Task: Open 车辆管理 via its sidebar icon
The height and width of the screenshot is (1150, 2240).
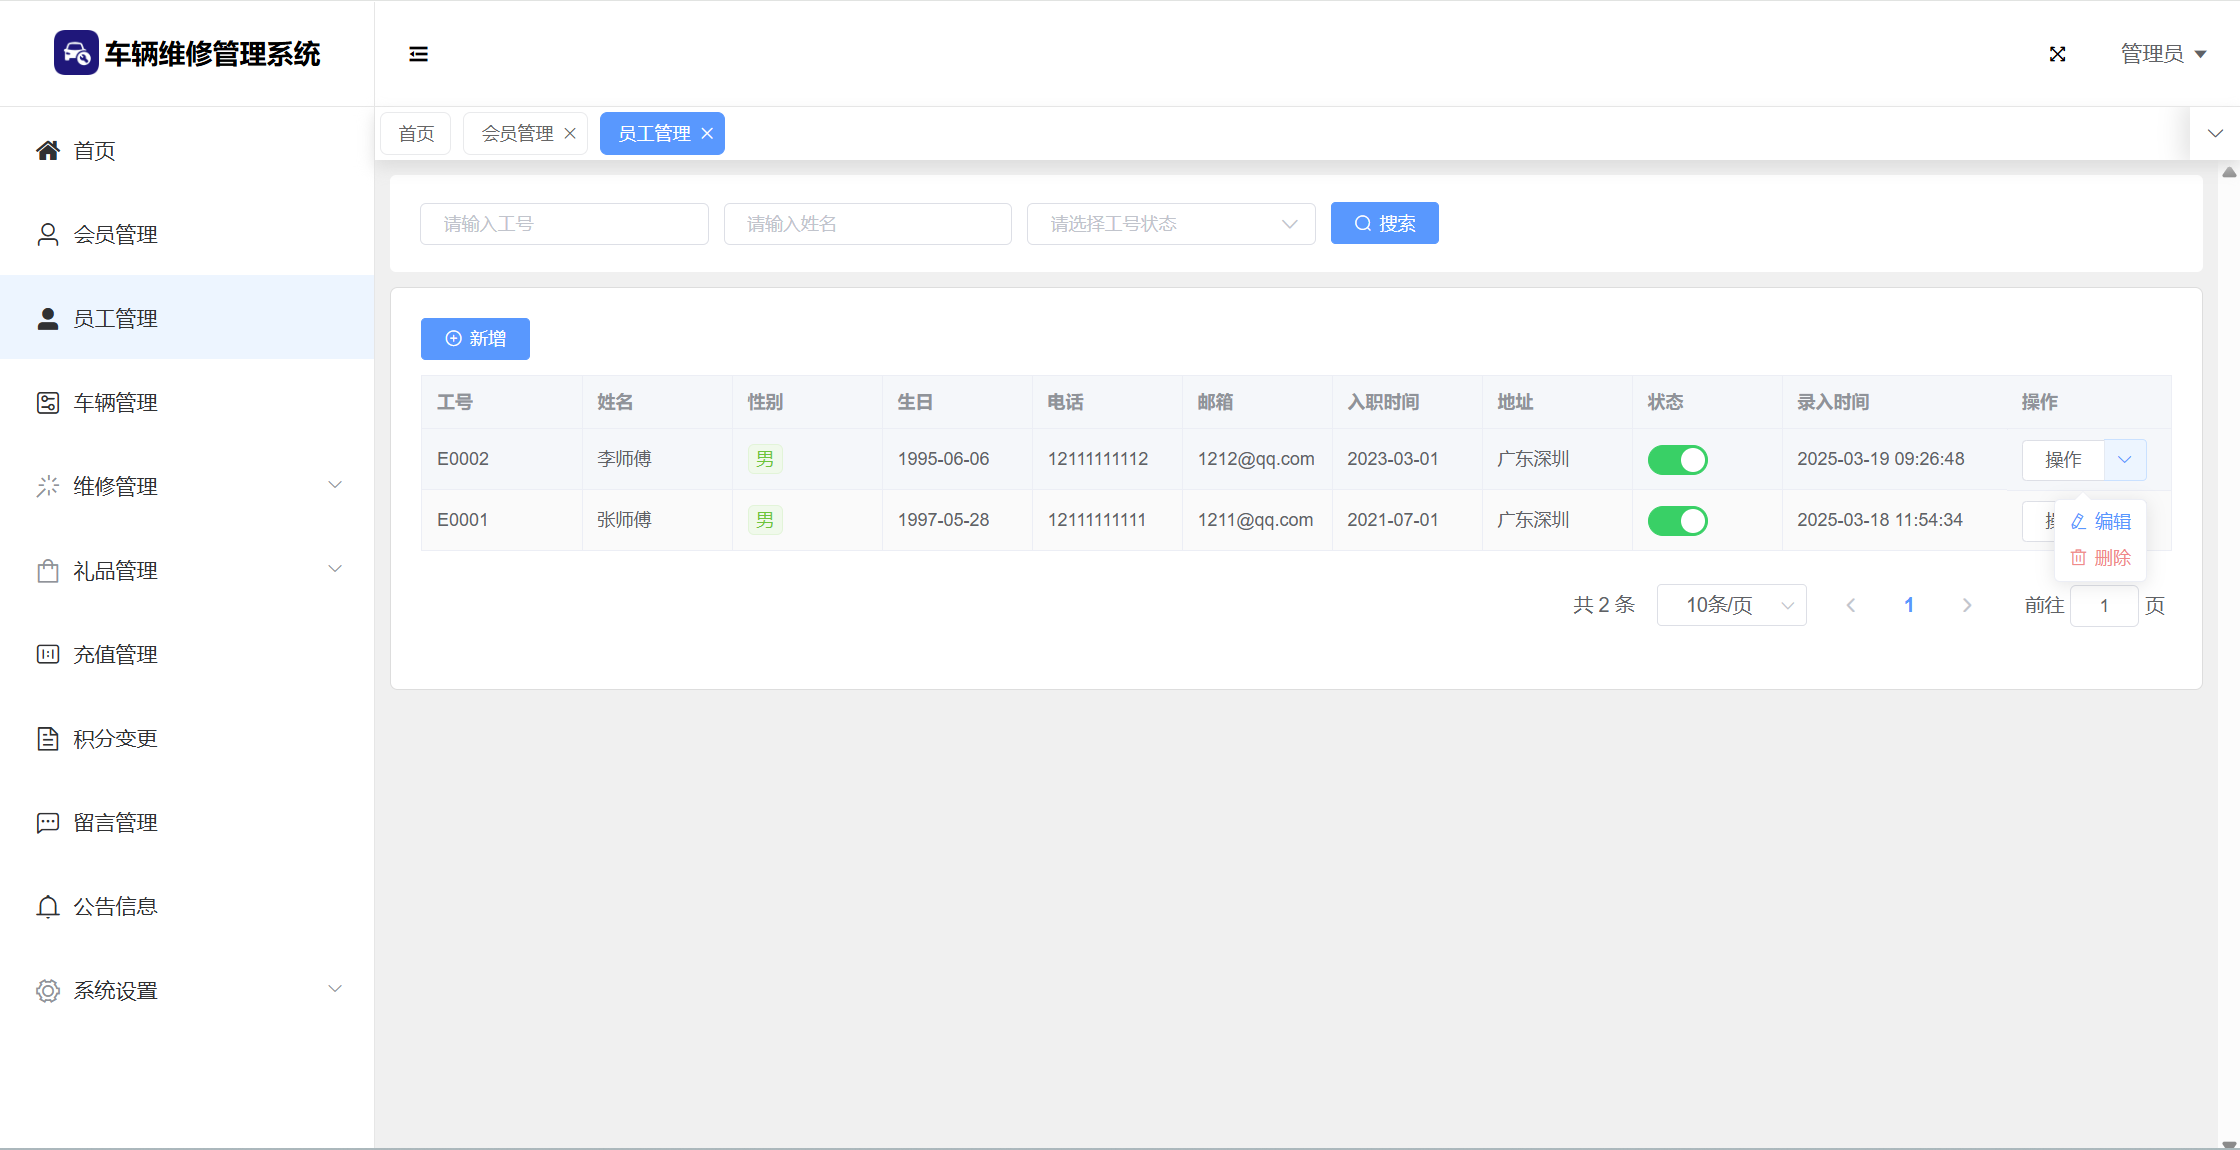Action: [47, 403]
